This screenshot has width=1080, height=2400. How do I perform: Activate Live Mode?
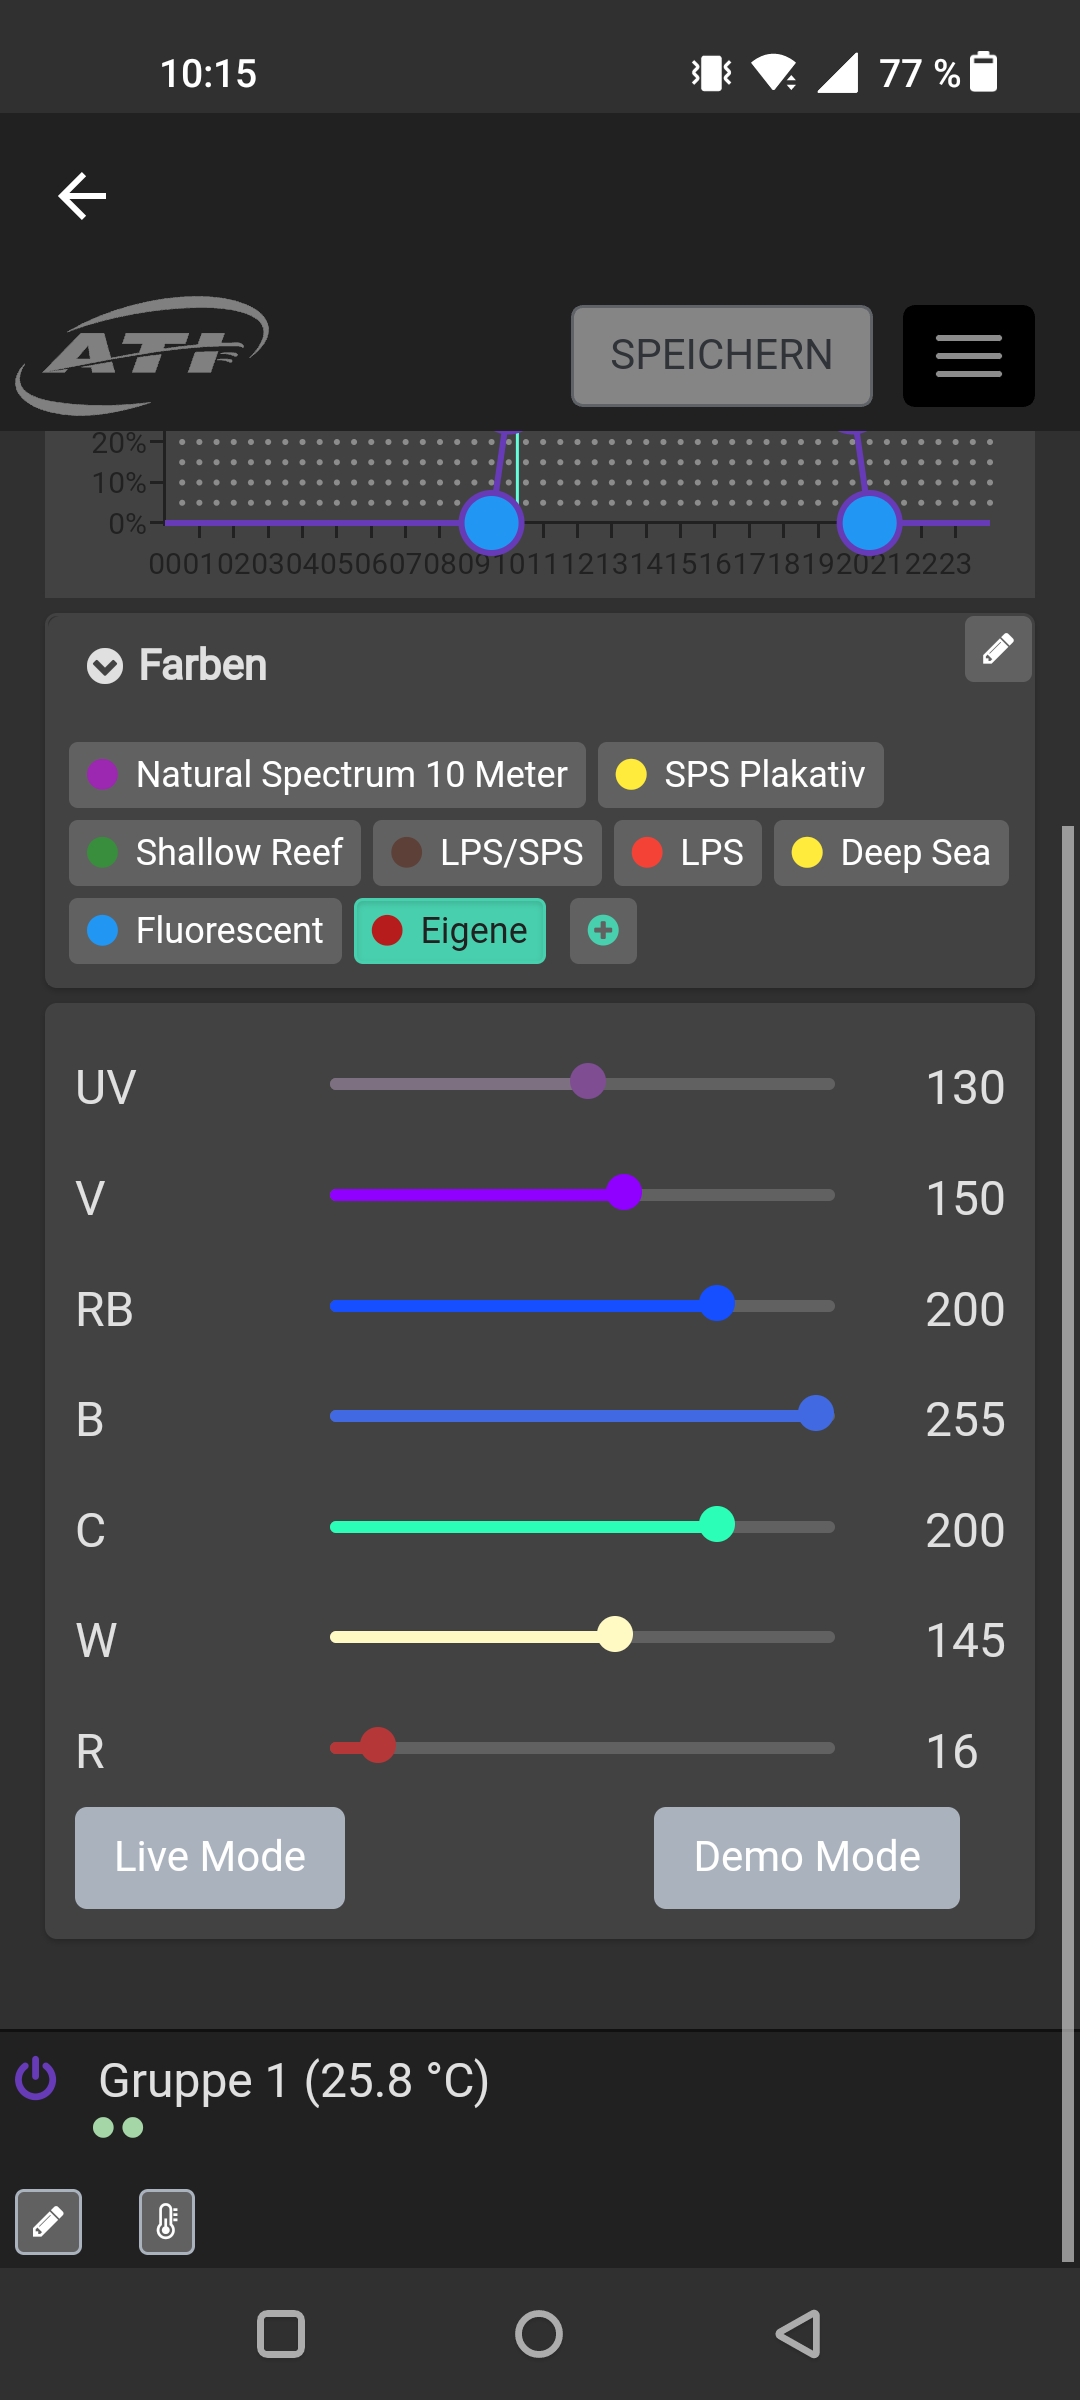pos(210,1857)
